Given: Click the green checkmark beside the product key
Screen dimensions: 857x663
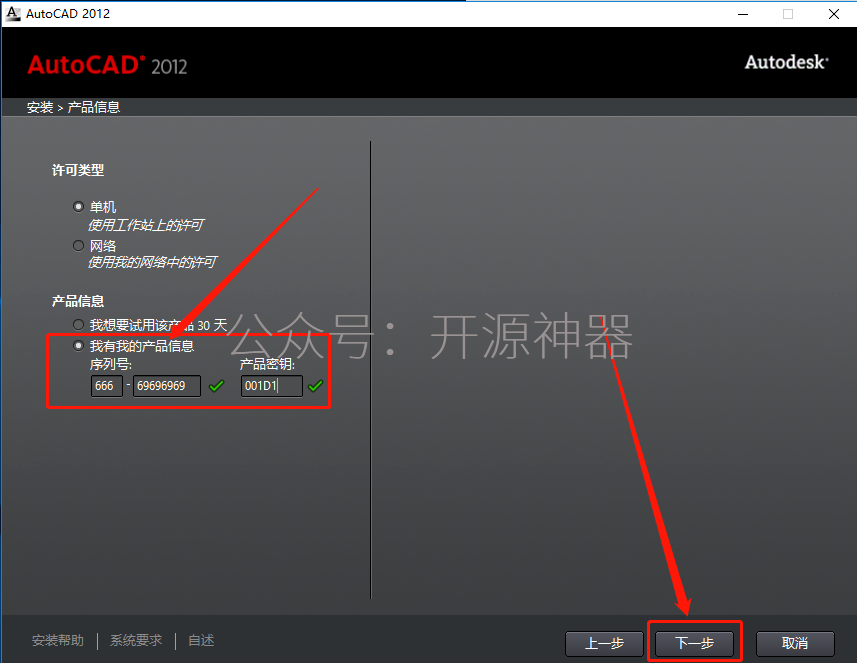Looking at the screenshot, I should click(315, 386).
